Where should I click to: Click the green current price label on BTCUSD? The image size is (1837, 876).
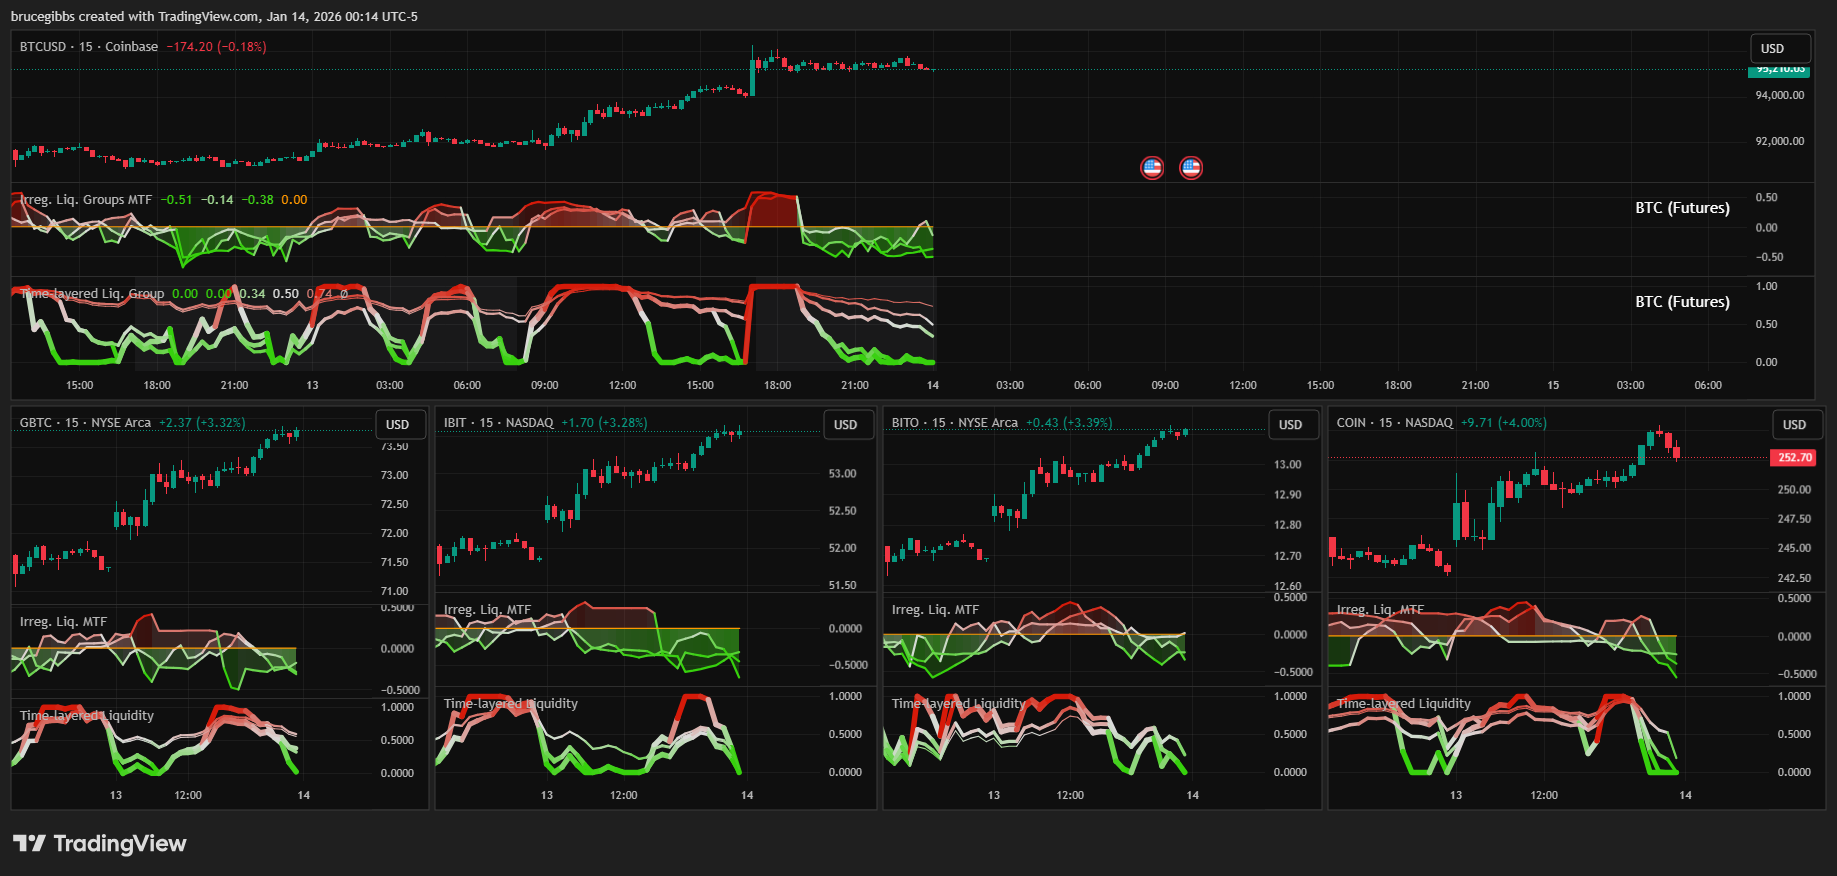point(1779,70)
